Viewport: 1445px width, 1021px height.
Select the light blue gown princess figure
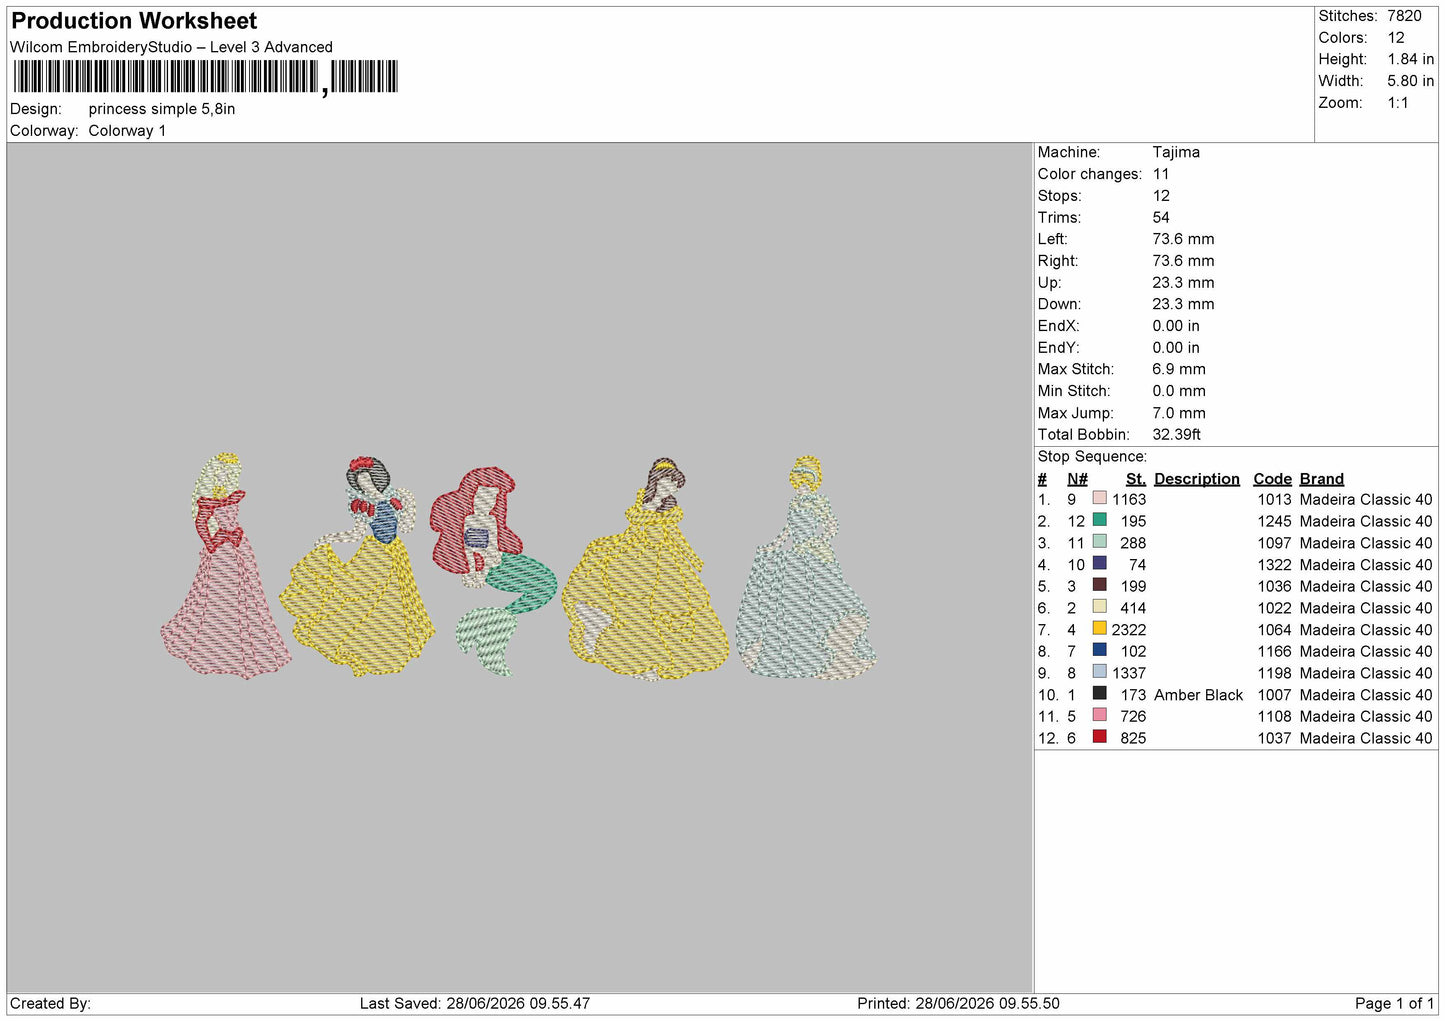pos(806,568)
